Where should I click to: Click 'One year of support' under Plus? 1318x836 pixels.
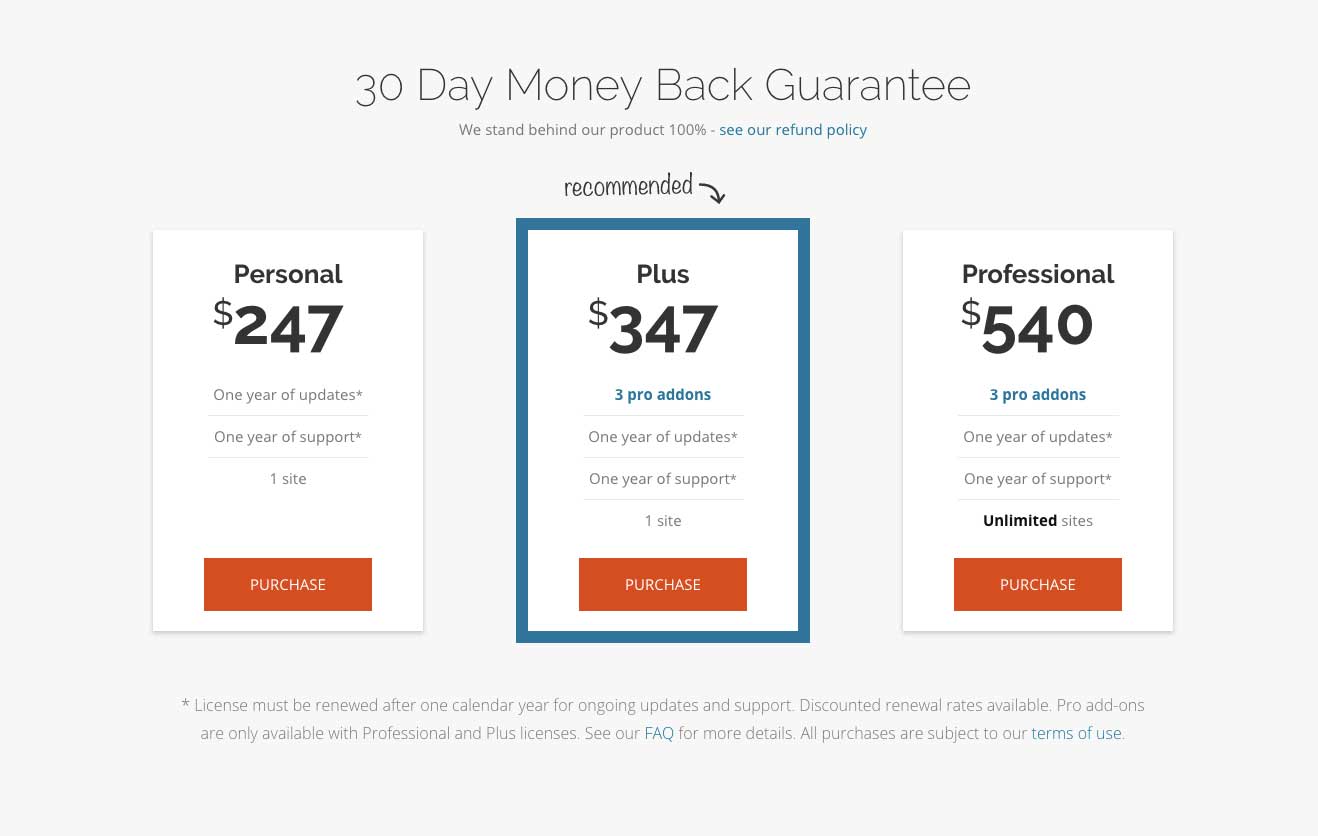tap(662, 478)
